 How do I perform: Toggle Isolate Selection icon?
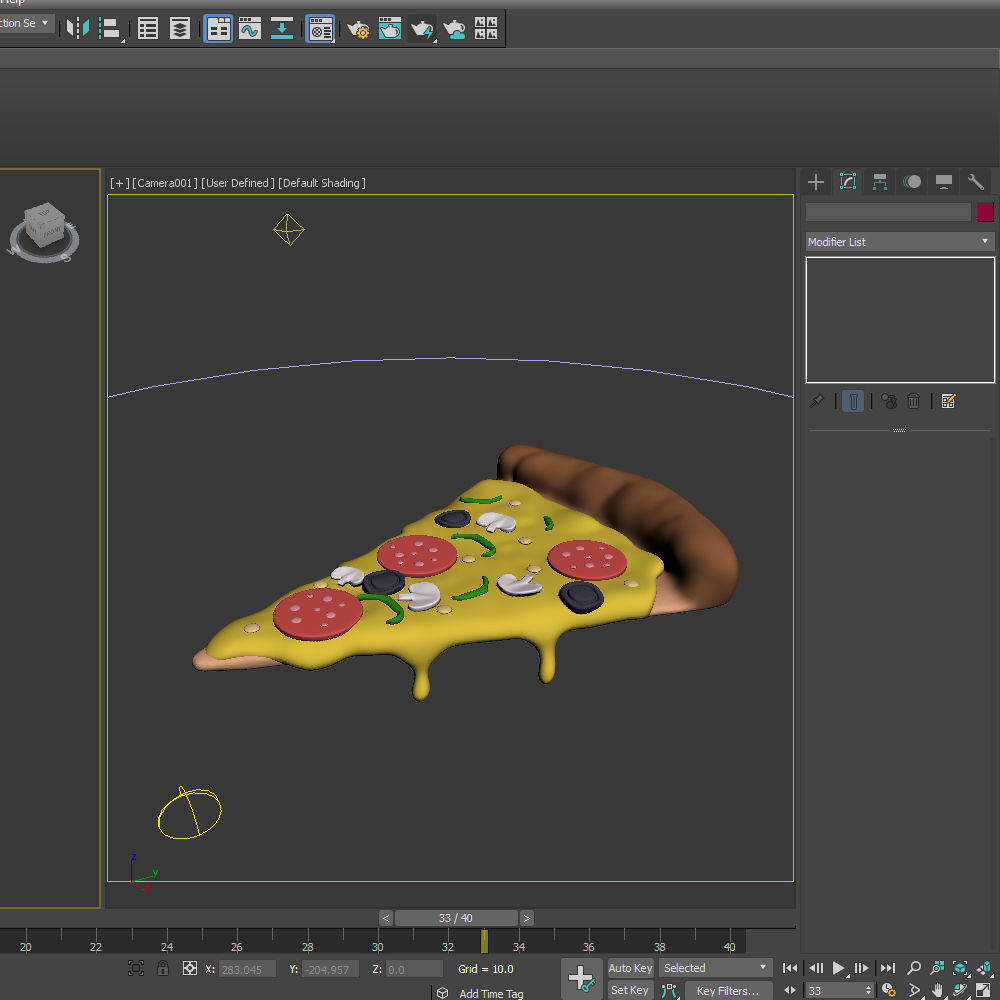click(136, 968)
